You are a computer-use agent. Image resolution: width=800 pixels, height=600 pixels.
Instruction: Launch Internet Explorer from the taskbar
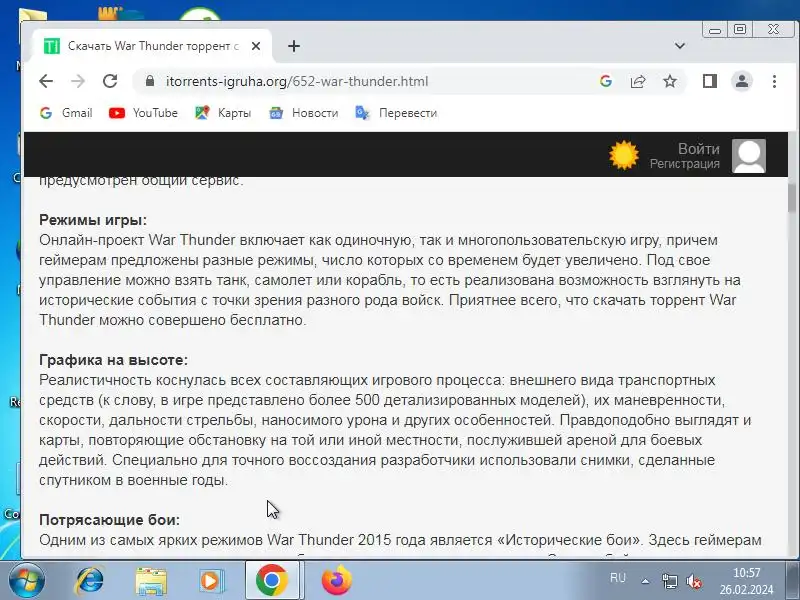[90, 581]
